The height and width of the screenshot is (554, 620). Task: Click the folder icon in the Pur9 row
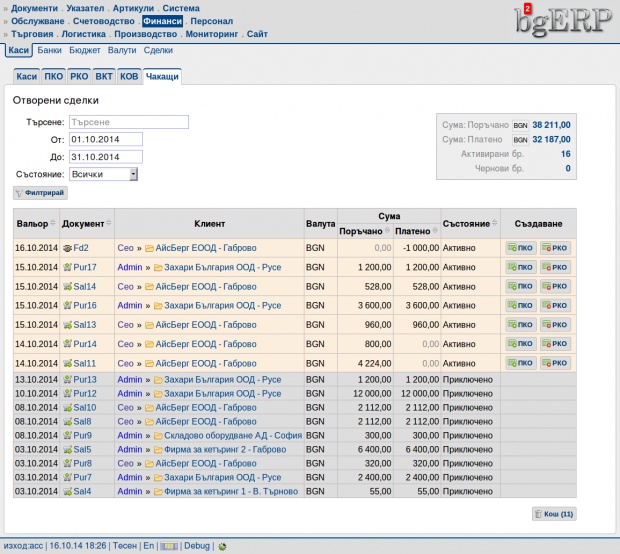[x=158, y=436]
